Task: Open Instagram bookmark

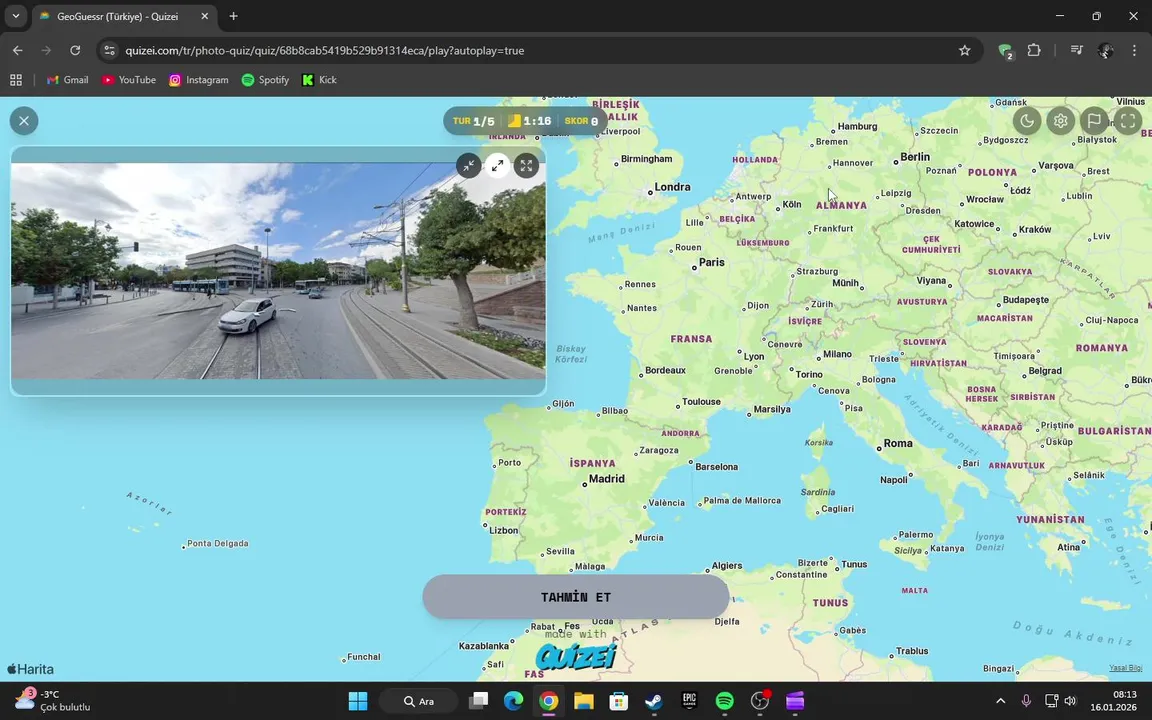Action: (198, 80)
